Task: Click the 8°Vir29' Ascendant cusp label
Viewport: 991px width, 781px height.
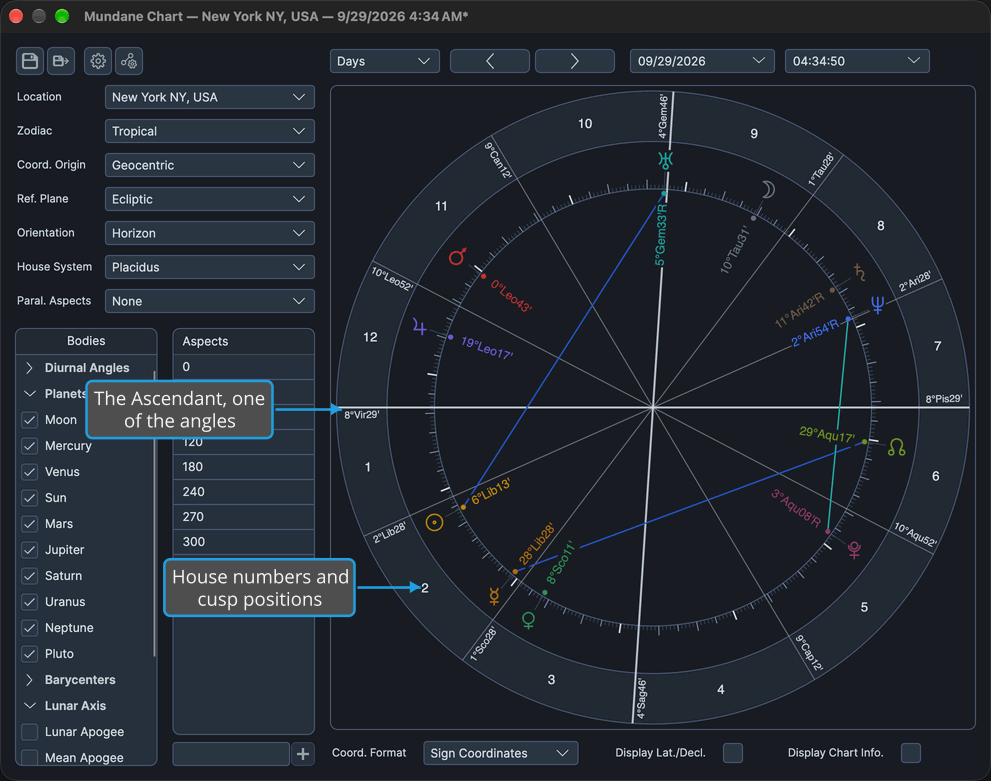Action: pyautogui.click(x=362, y=415)
